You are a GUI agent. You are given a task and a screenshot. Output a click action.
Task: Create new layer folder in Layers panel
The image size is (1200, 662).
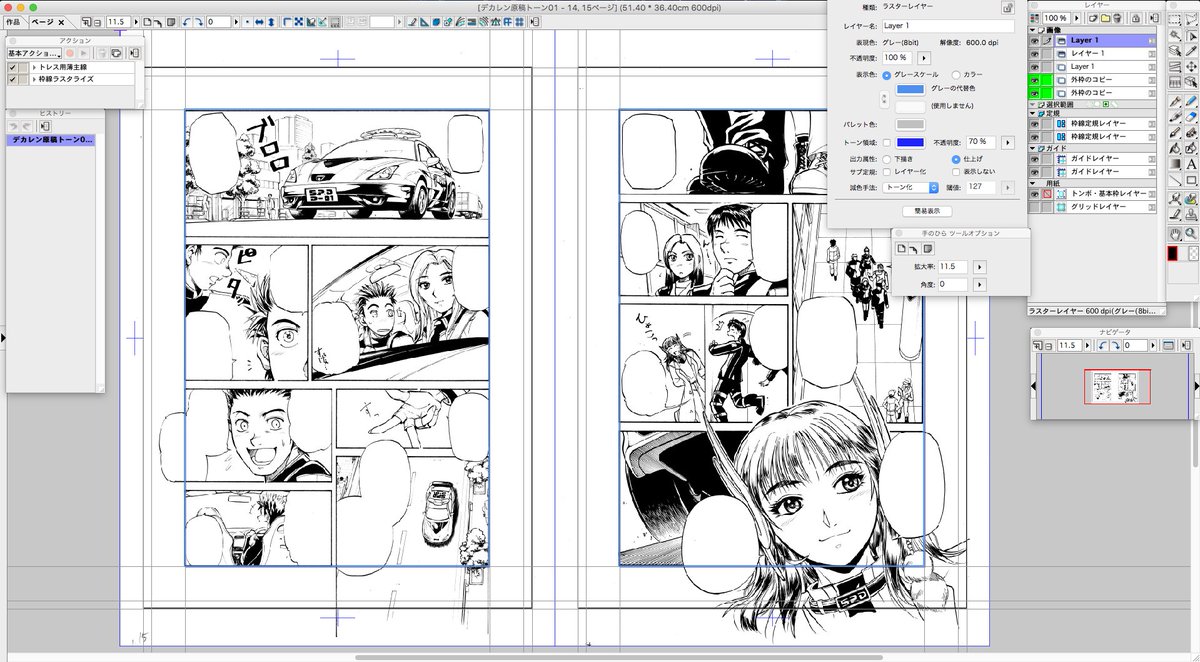[x=1105, y=18]
